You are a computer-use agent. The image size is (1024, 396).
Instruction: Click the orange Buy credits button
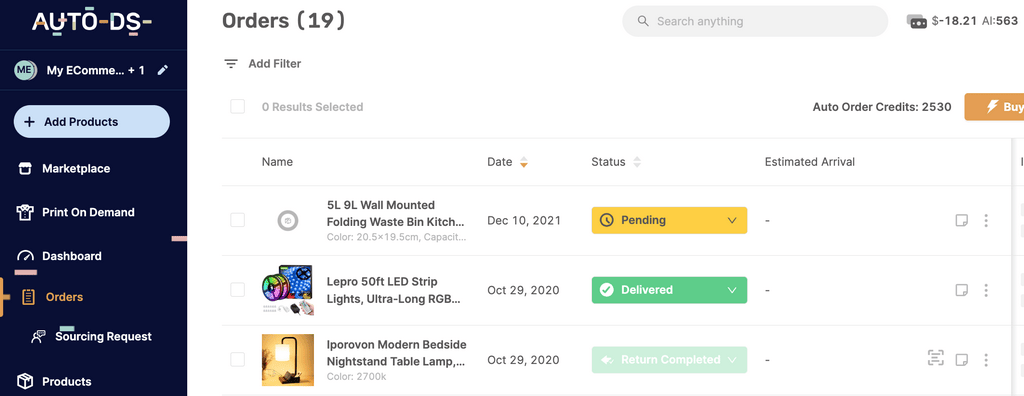point(995,107)
